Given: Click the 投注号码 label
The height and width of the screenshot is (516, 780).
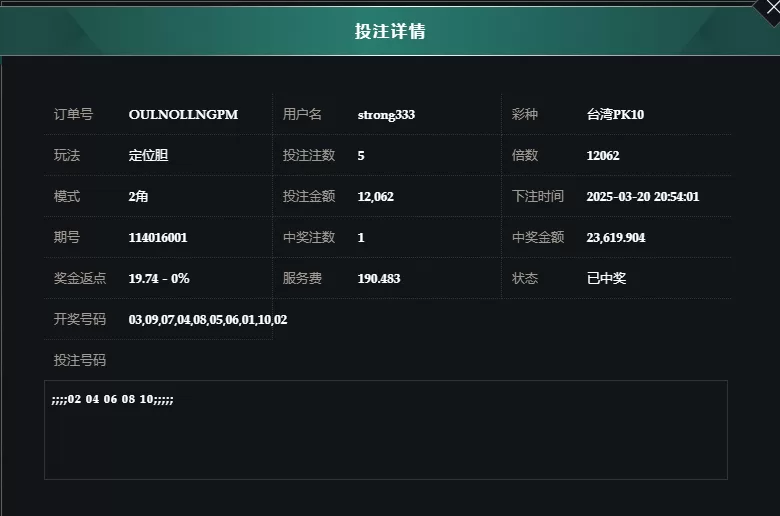Looking at the screenshot, I should (80, 360).
